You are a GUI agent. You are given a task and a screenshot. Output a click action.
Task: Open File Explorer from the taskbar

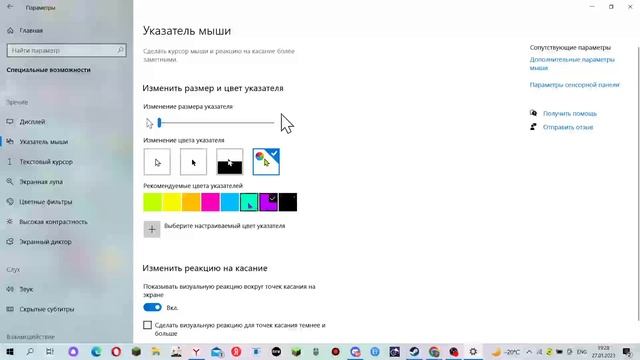[x=156, y=351]
